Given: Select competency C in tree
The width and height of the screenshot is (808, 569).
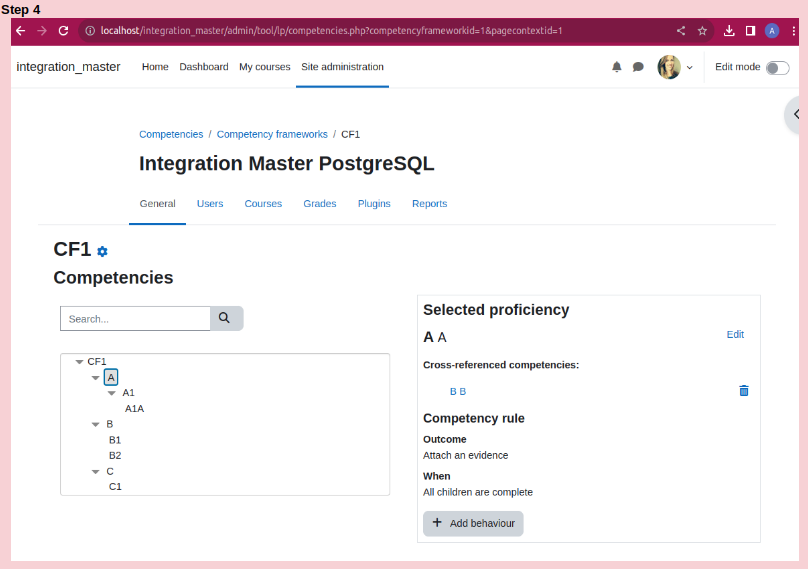Looking at the screenshot, I should (x=110, y=472).
